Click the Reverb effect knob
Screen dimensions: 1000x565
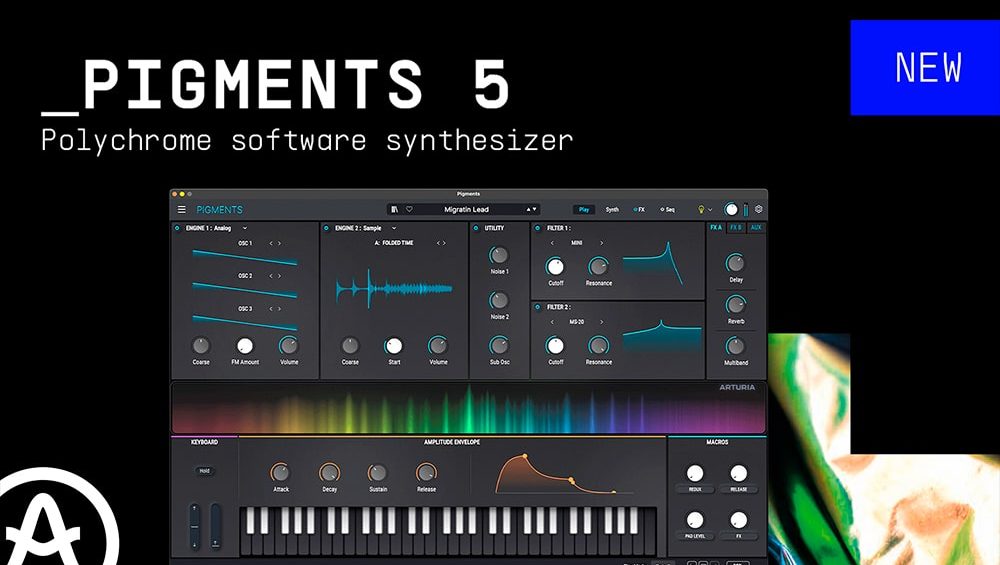[x=735, y=305]
